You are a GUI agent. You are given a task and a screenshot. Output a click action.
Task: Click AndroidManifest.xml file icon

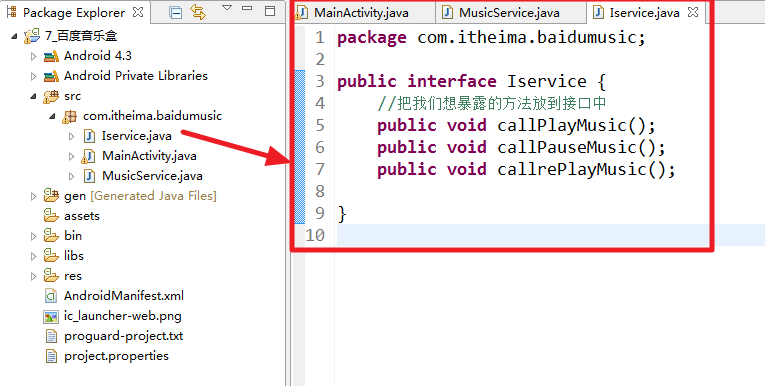click(x=51, y=296)
